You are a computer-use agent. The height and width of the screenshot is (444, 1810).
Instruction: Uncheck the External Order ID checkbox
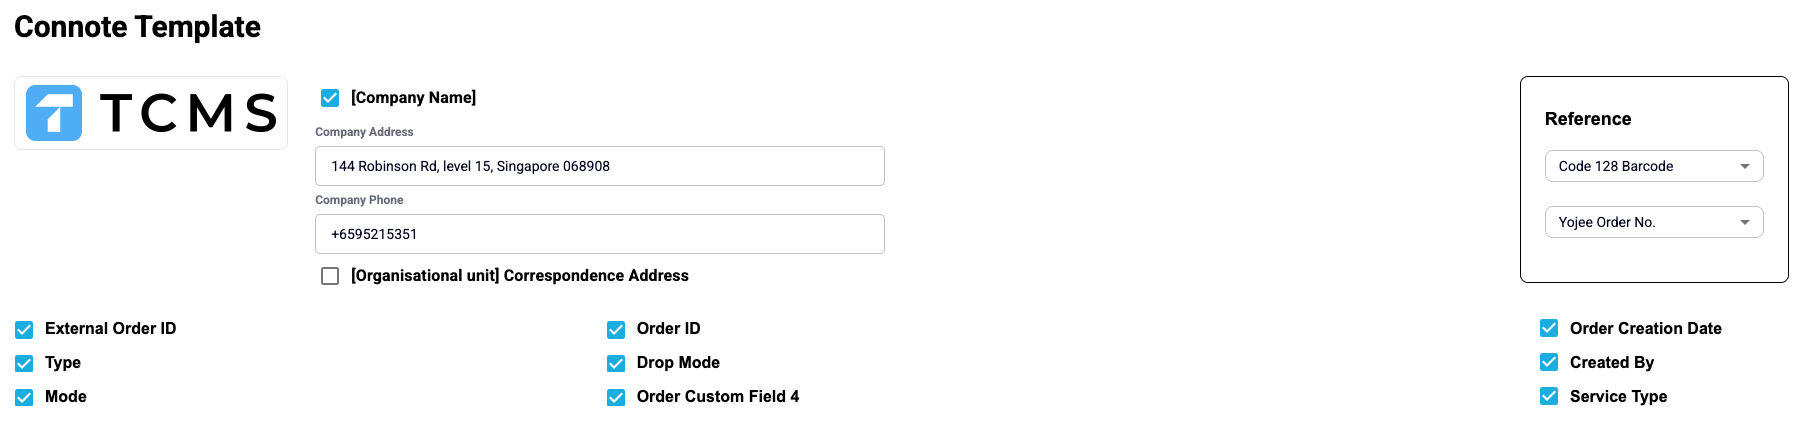click(x=24, y=329)
